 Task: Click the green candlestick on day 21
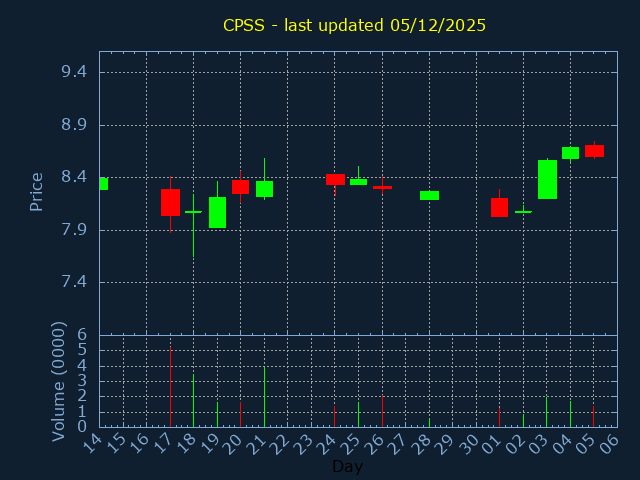coord(264,188)
